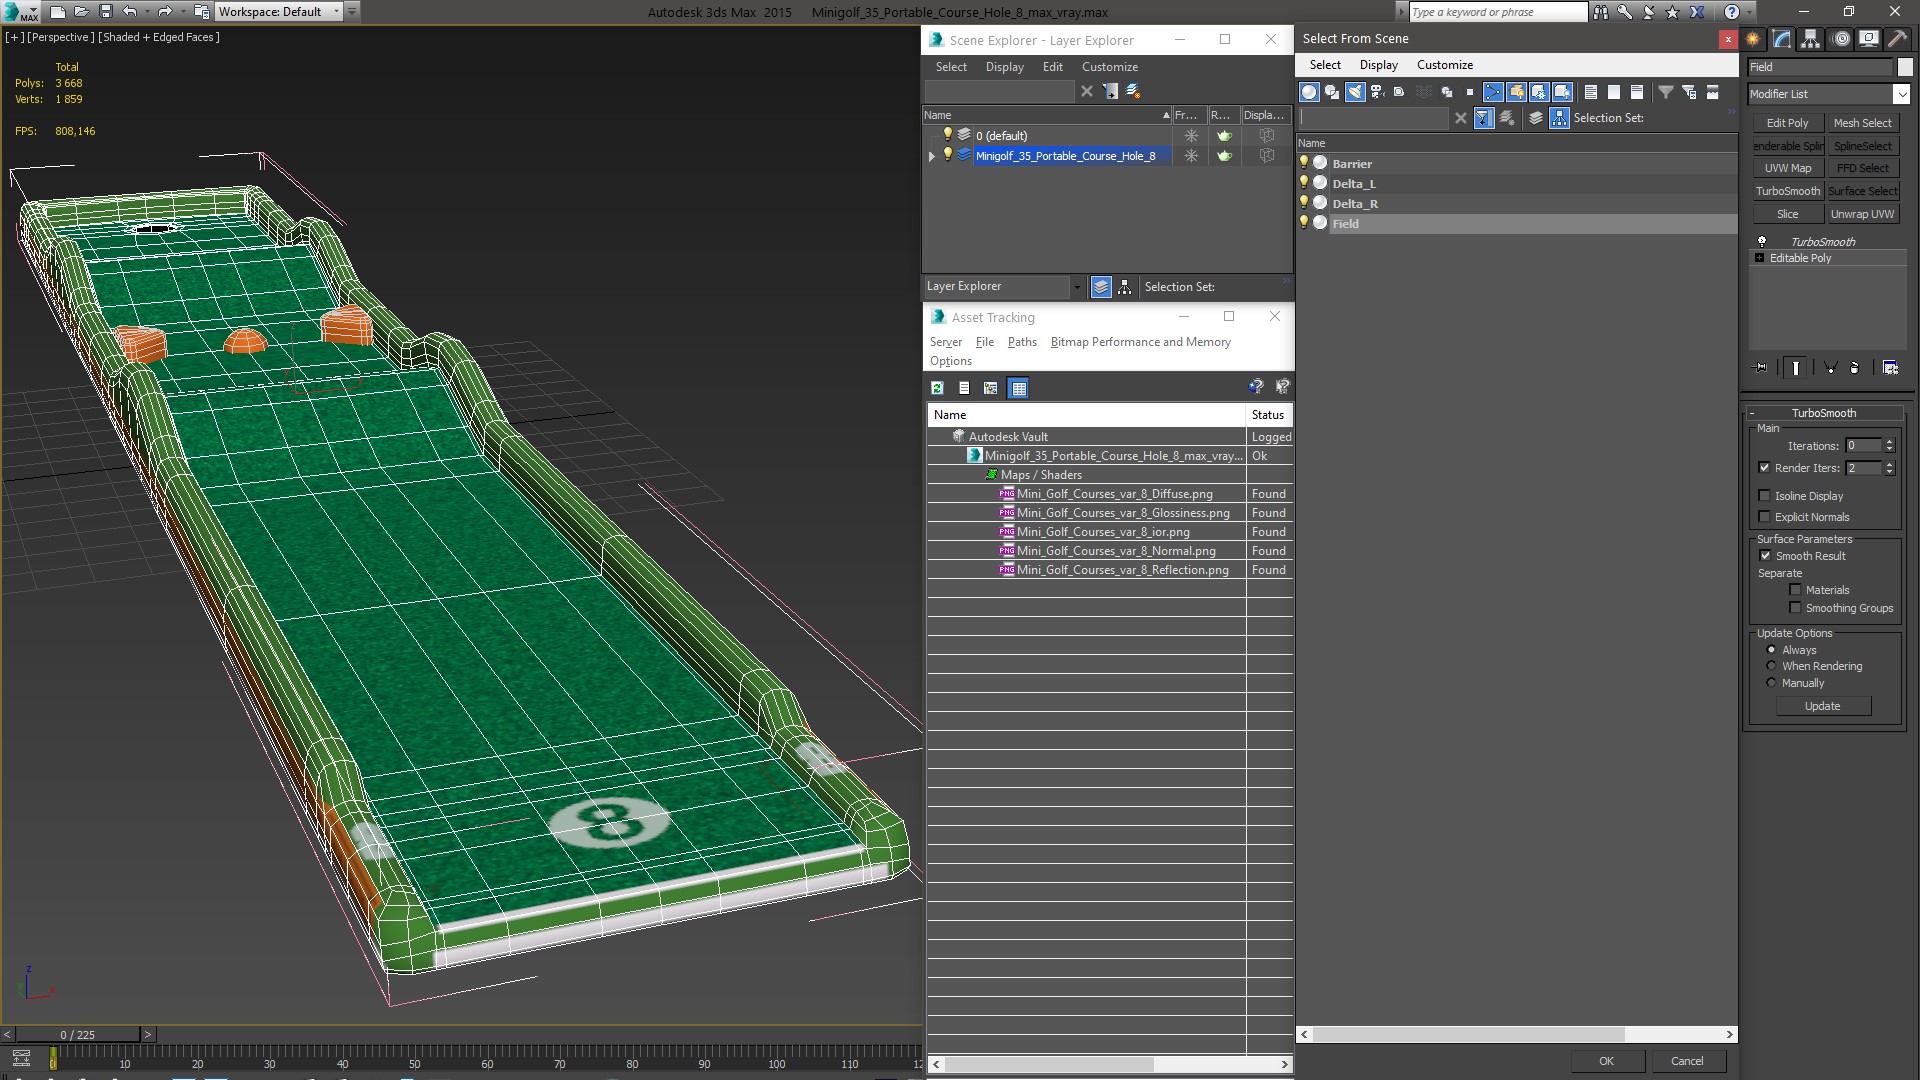Open the Utilities hammer panel tab
The image size is (1920, 1080).
point(1897,39)
